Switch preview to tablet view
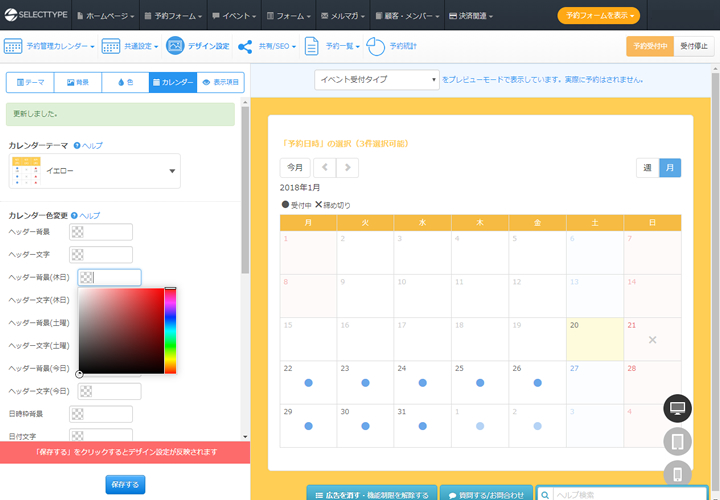The height and width of the screenshot is (500, 720). click(677, 441)
